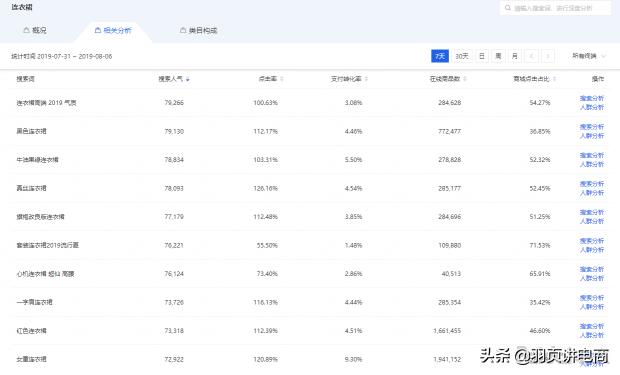Screen dimensions: 620x375
Task: Open 人群分析 link in the 78,834 row
Action: pyautogui.click(x=592, y=164)
